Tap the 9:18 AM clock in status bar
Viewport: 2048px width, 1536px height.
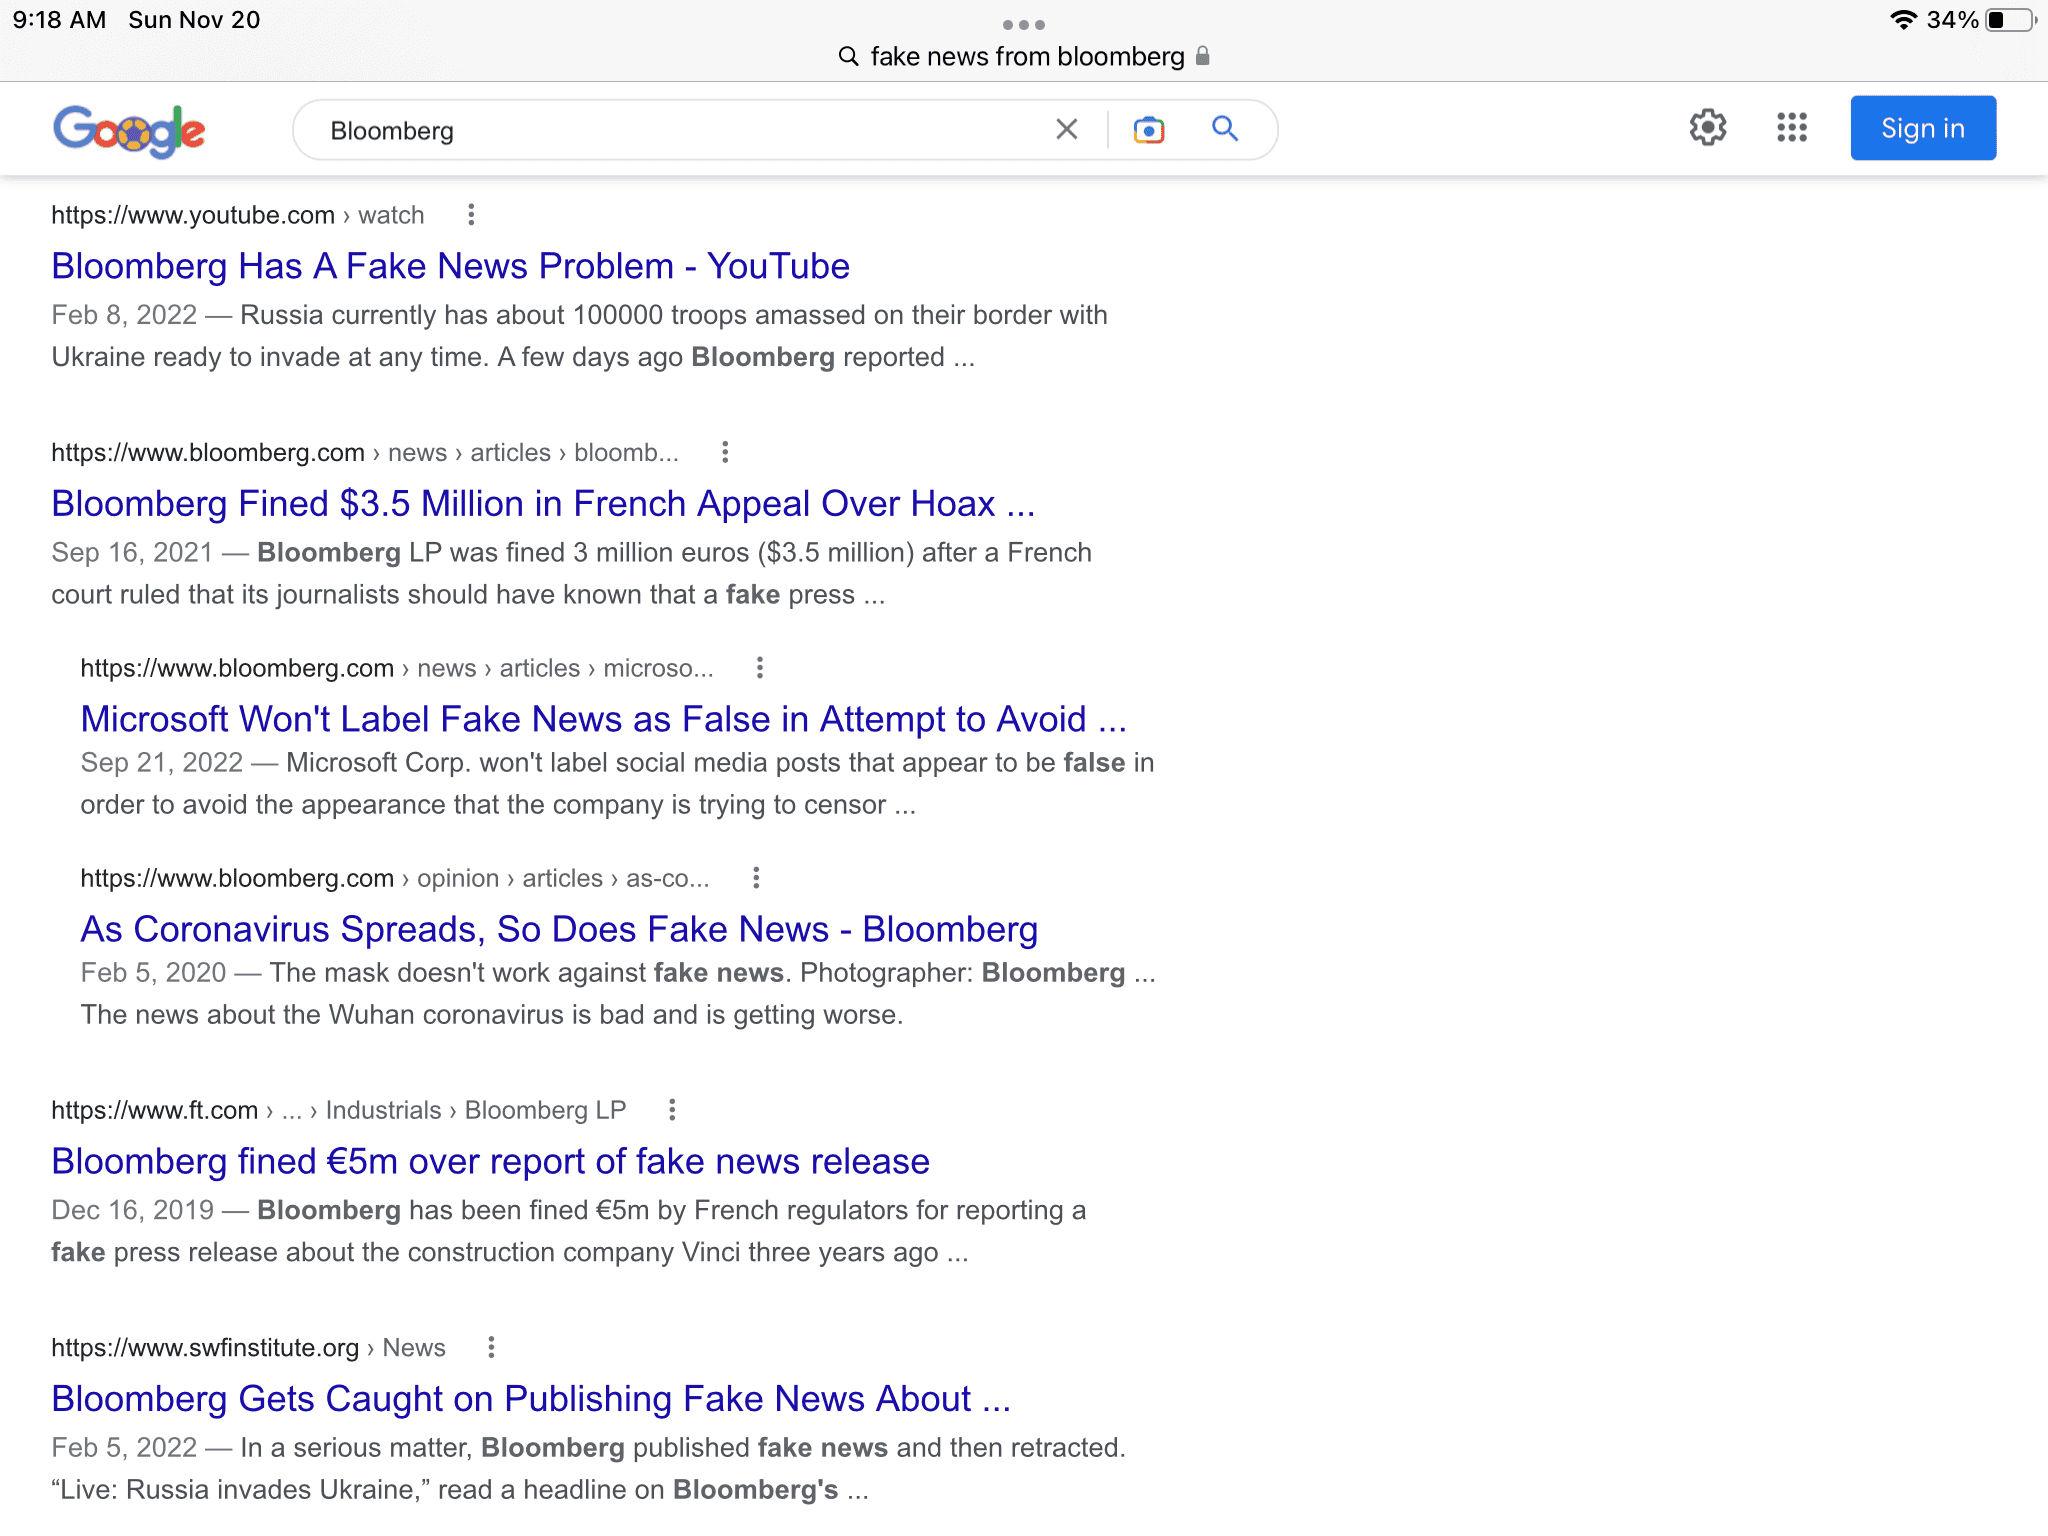point(59,20)
